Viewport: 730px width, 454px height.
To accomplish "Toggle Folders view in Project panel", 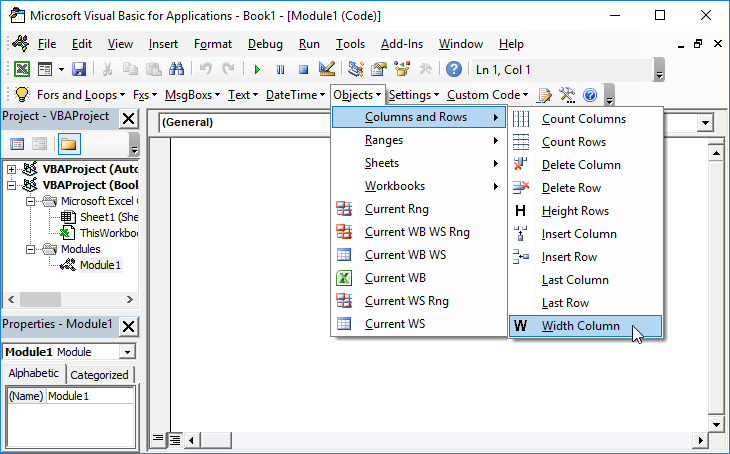I will pyautogui.click(x=68, y=144).
